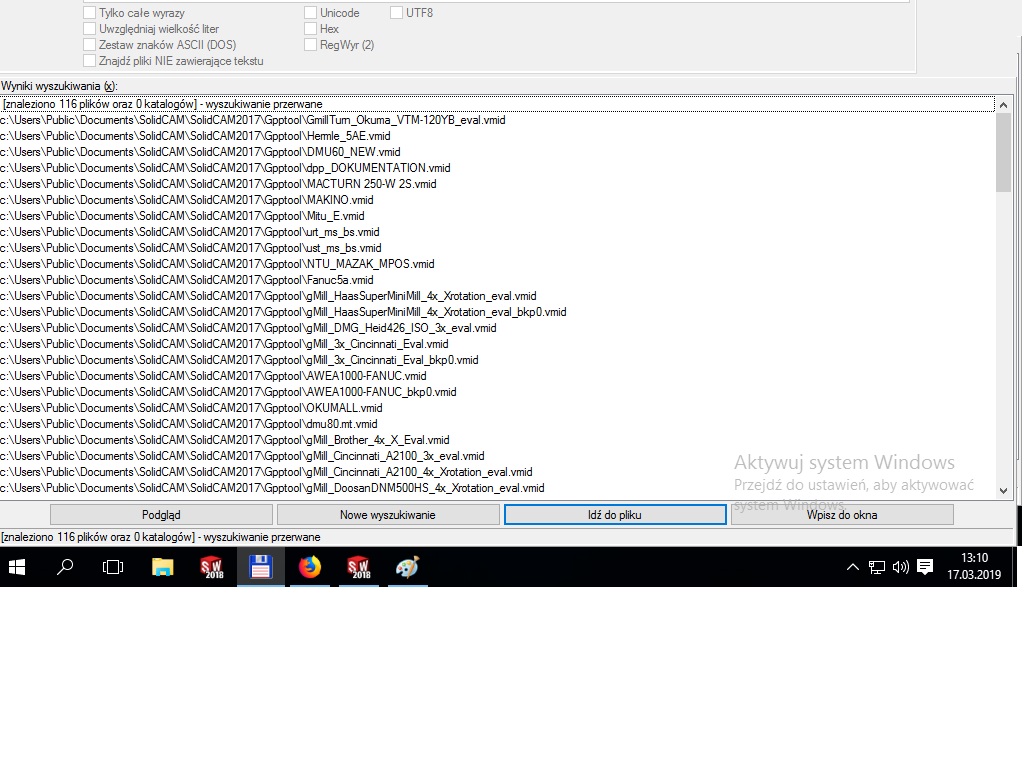
Task: Choose the NTU_MAZAK_MPOS.vmid result
Action: [x=497, y=264]
